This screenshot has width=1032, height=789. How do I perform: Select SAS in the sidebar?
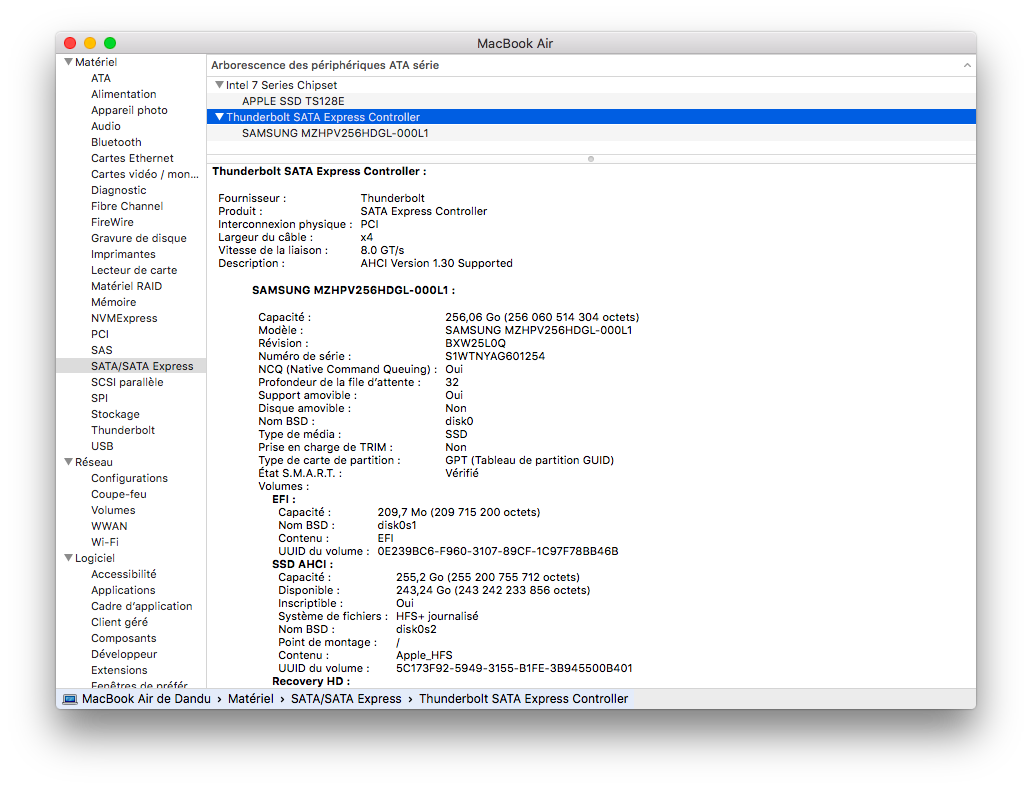101,350
